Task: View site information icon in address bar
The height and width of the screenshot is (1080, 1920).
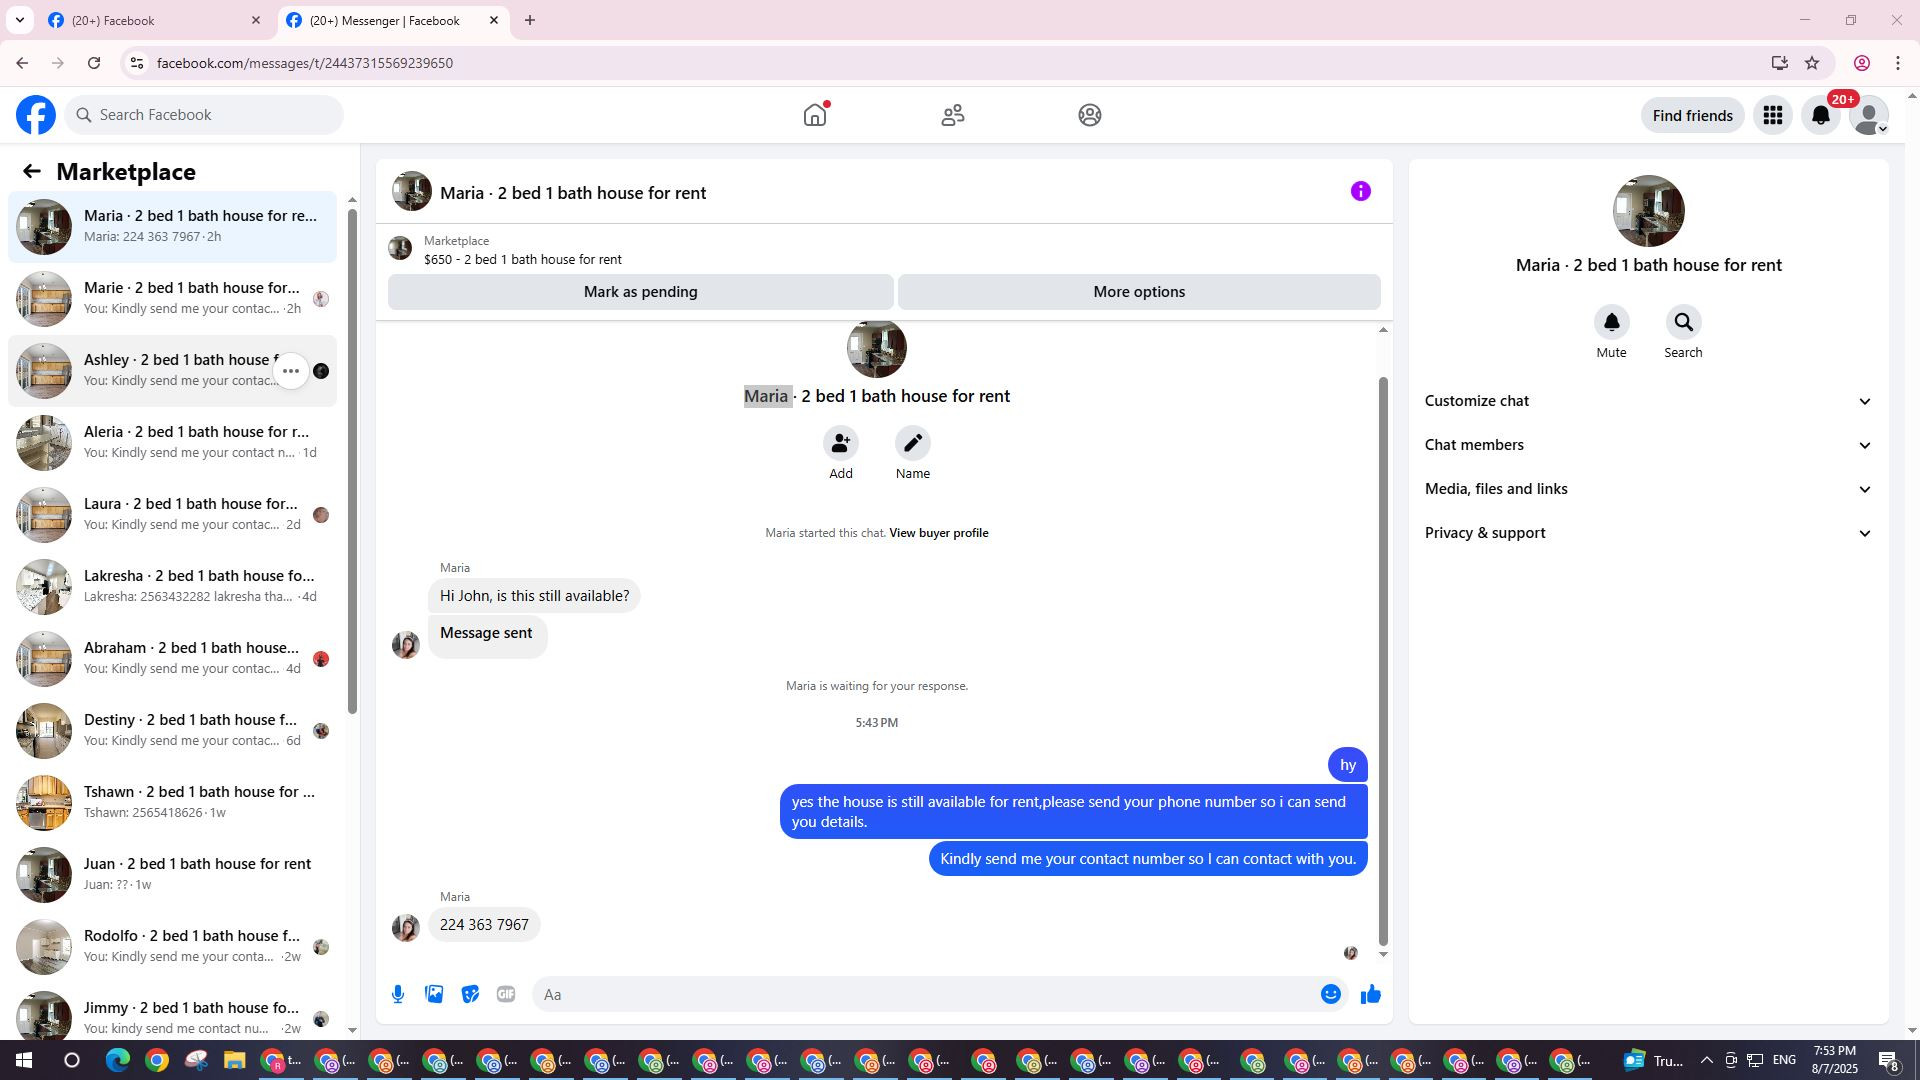Action: pyautogui.click(x=138, y=63)
